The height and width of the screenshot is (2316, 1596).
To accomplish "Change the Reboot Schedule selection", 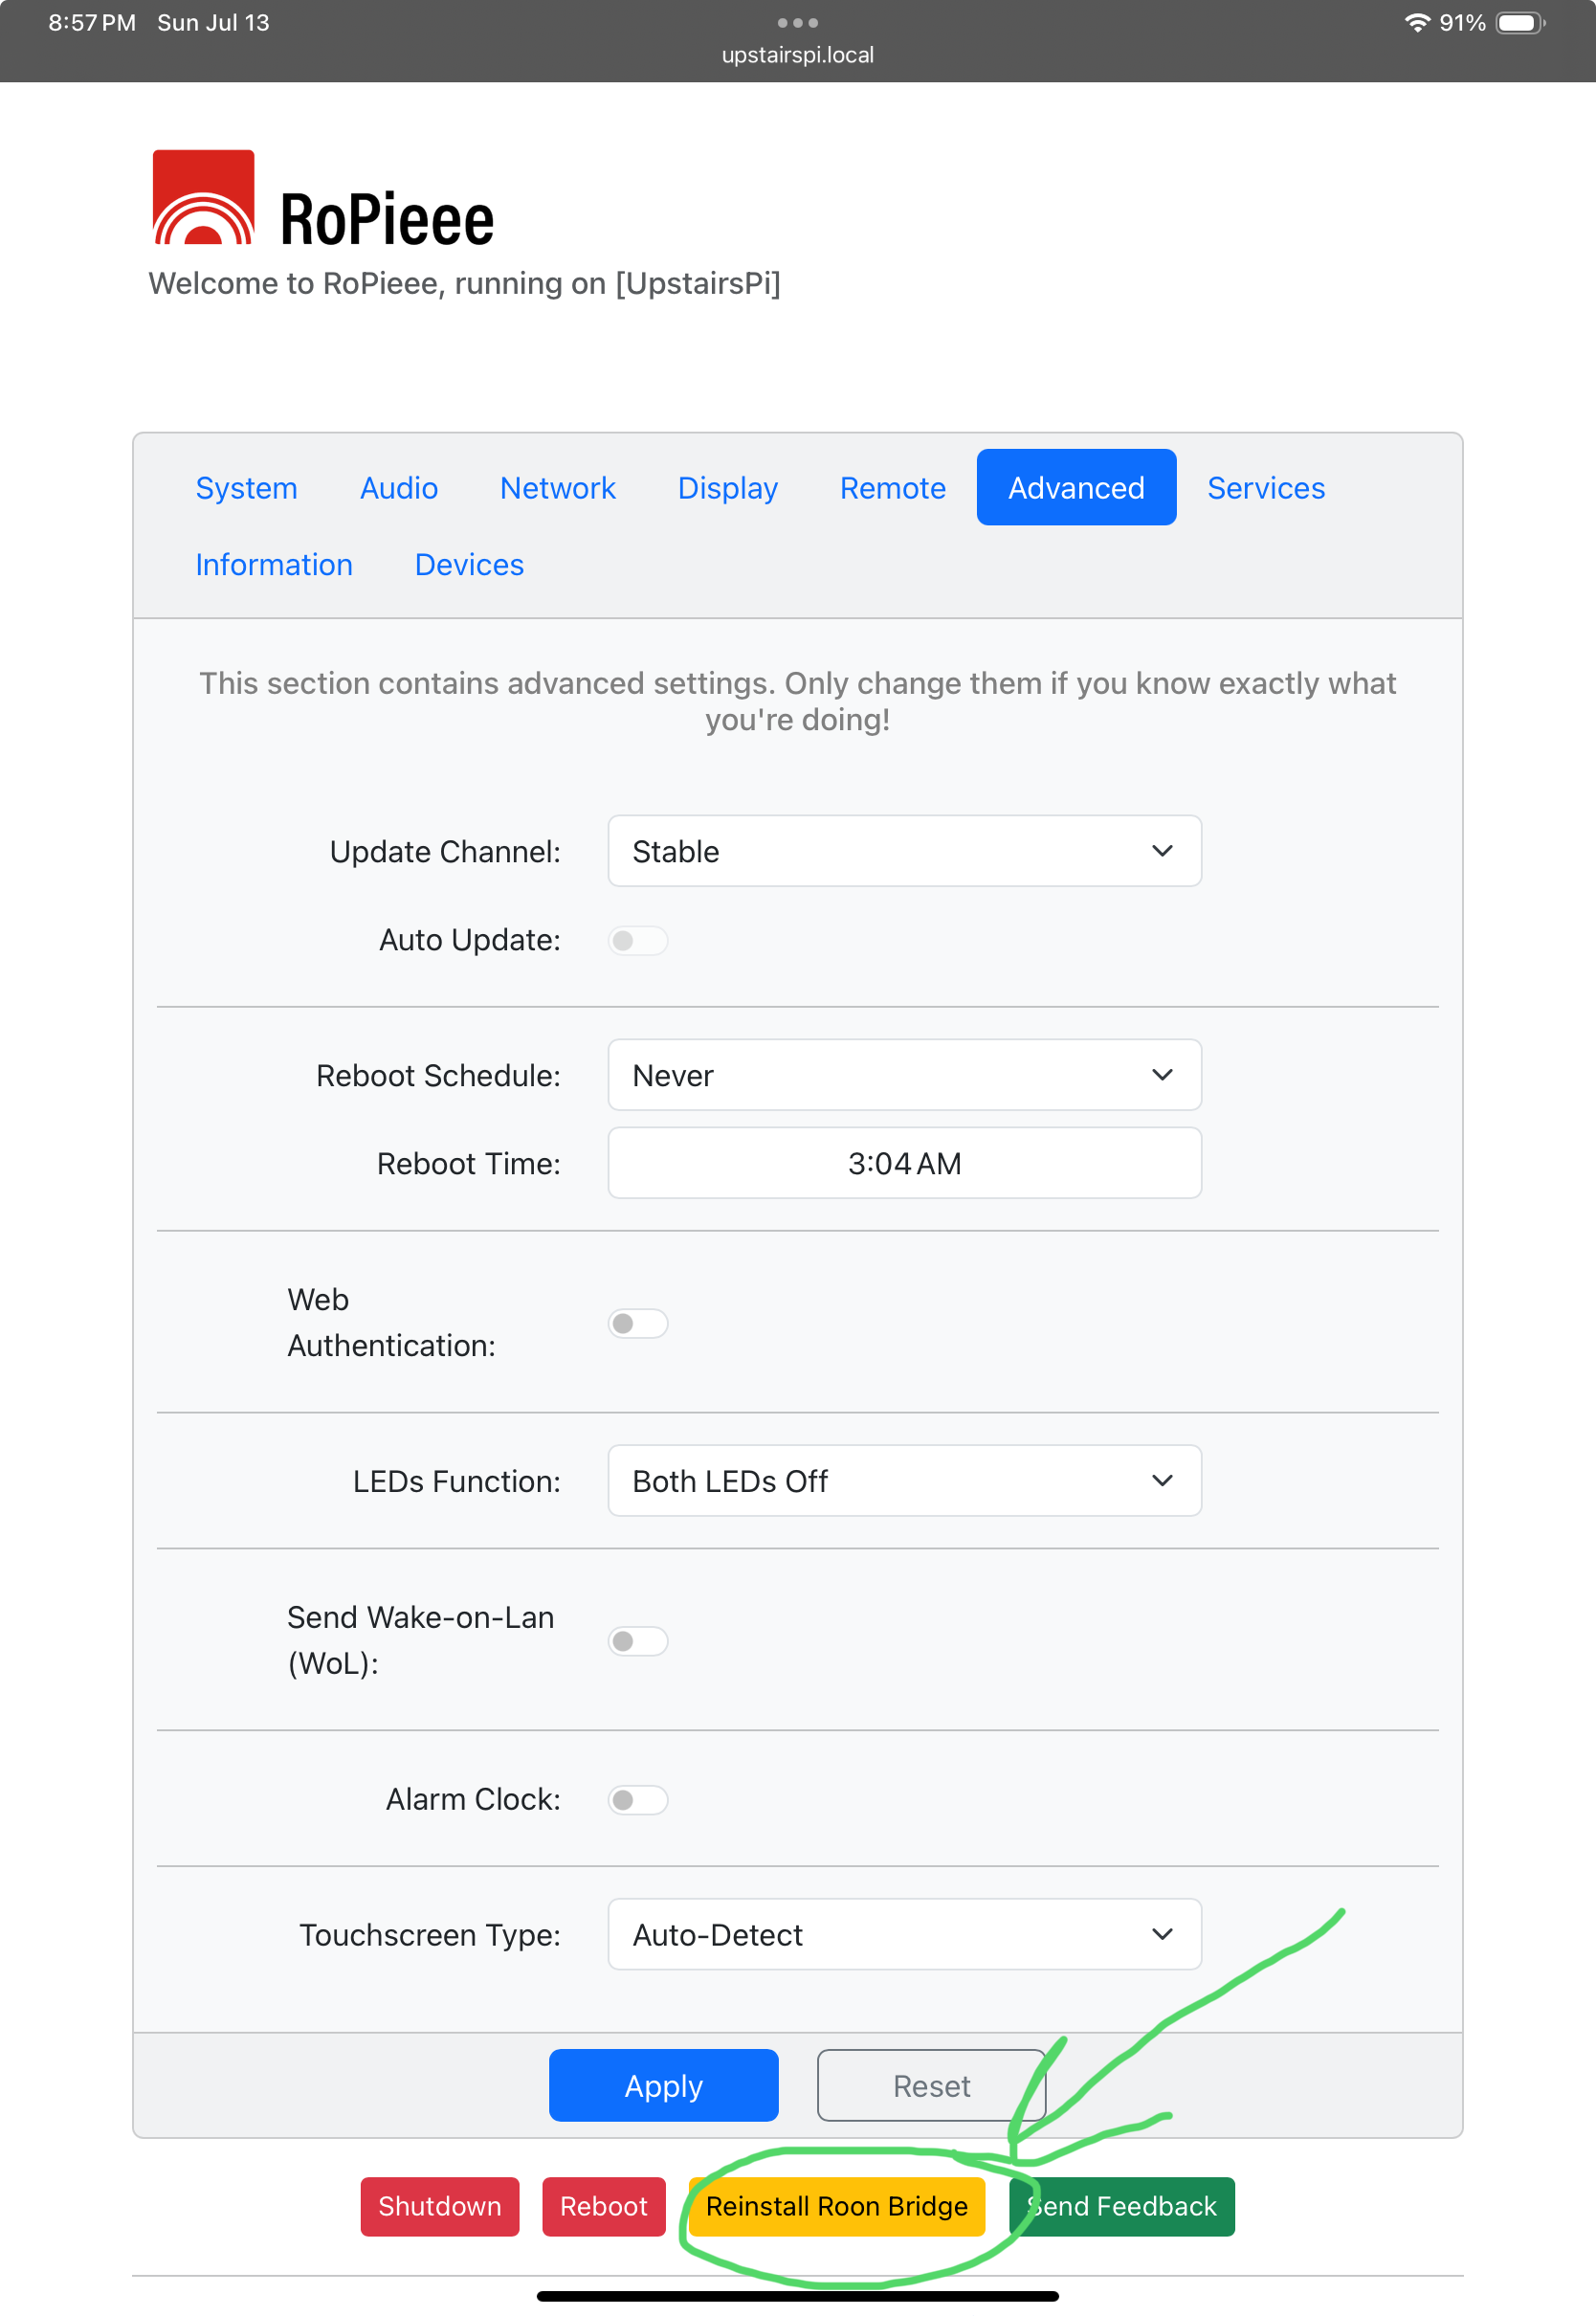I will pos(903,1075).
